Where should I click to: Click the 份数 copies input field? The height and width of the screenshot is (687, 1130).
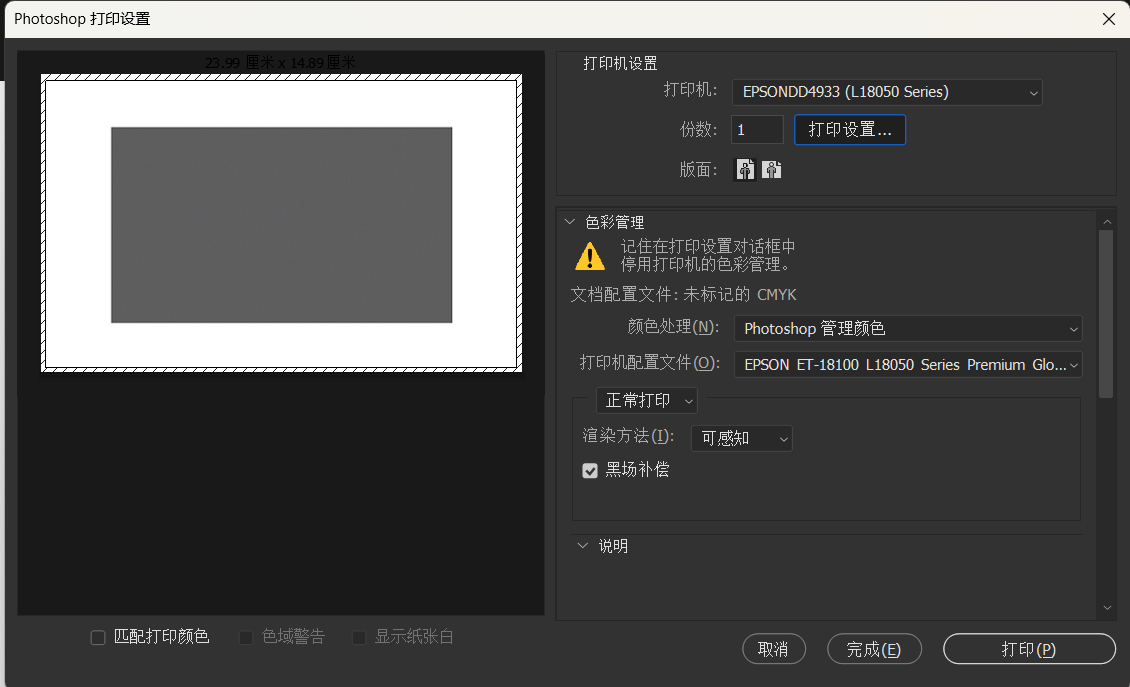click(x=757, y=129)
